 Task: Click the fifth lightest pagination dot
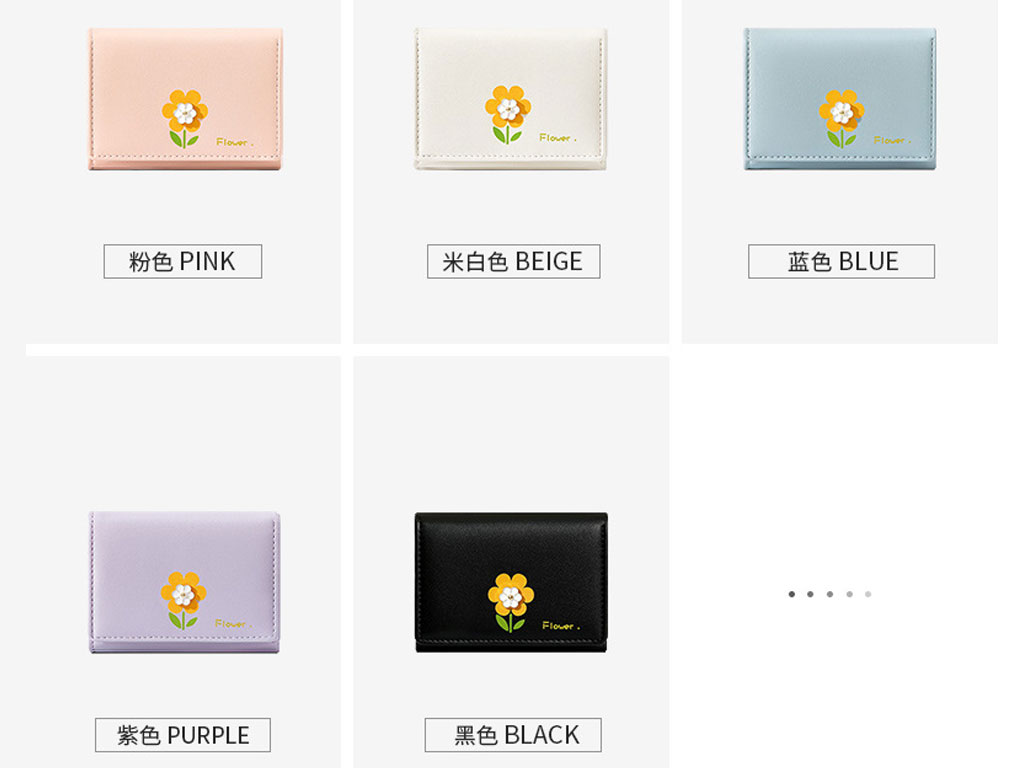pyautogui.click(x=868, y=594)
